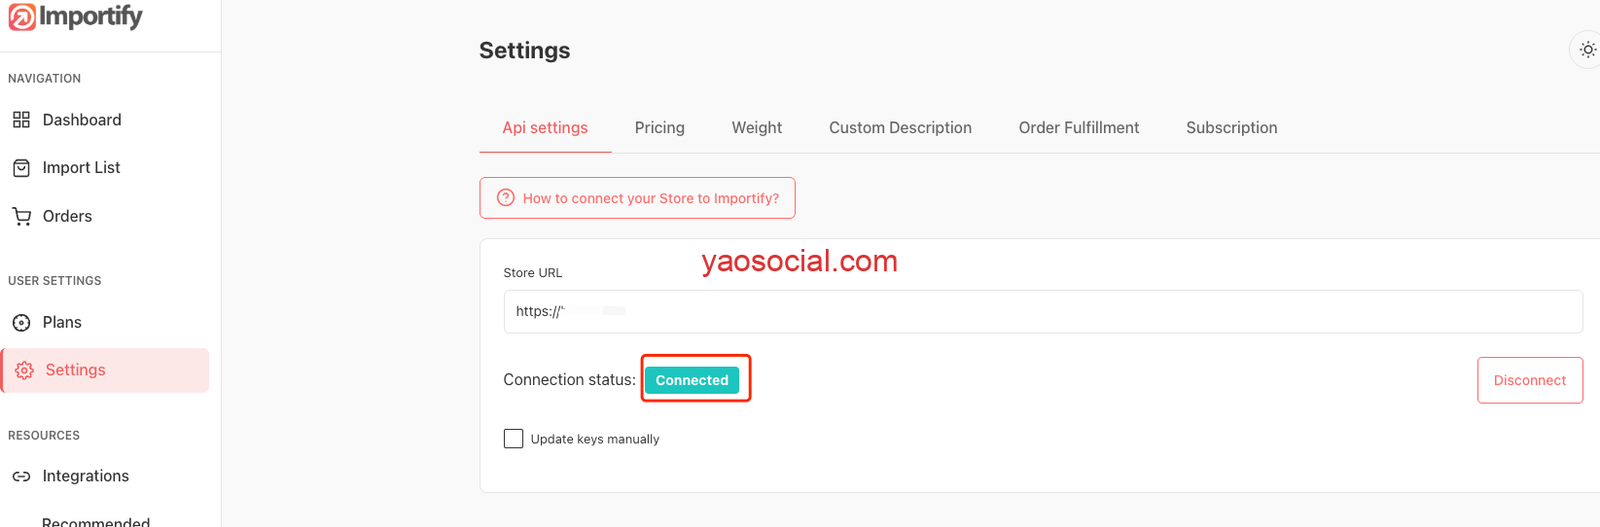
Task: Click the question mark help icon
Action: [x=506, y=198]
